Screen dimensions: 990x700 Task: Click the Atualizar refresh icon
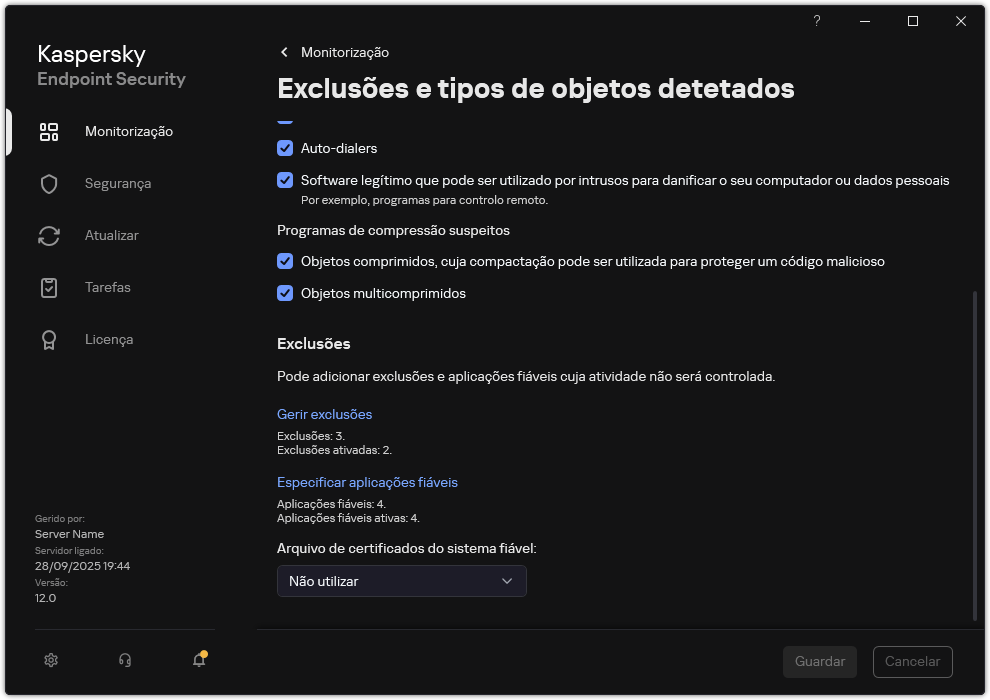point(48,235)
